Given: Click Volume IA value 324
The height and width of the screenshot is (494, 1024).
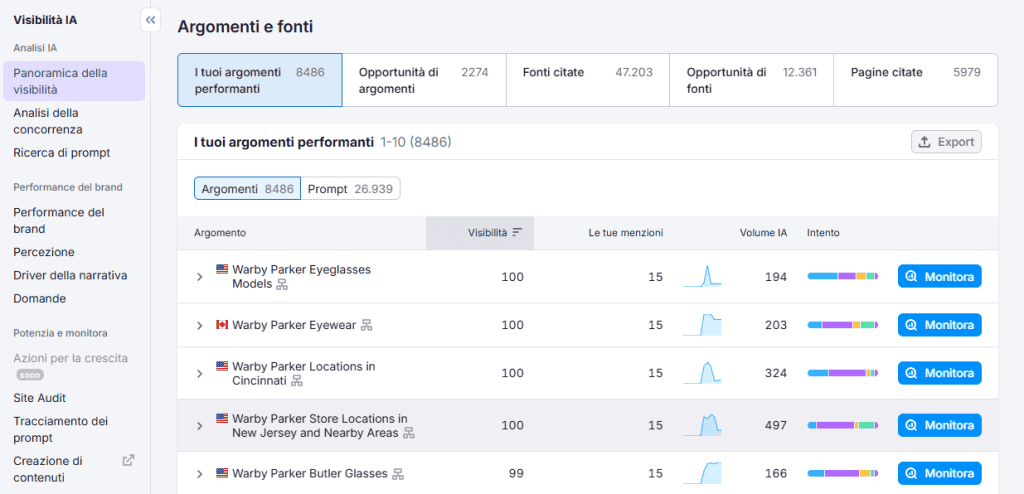Looking at the screenshot, I should [x=776, y=373].
